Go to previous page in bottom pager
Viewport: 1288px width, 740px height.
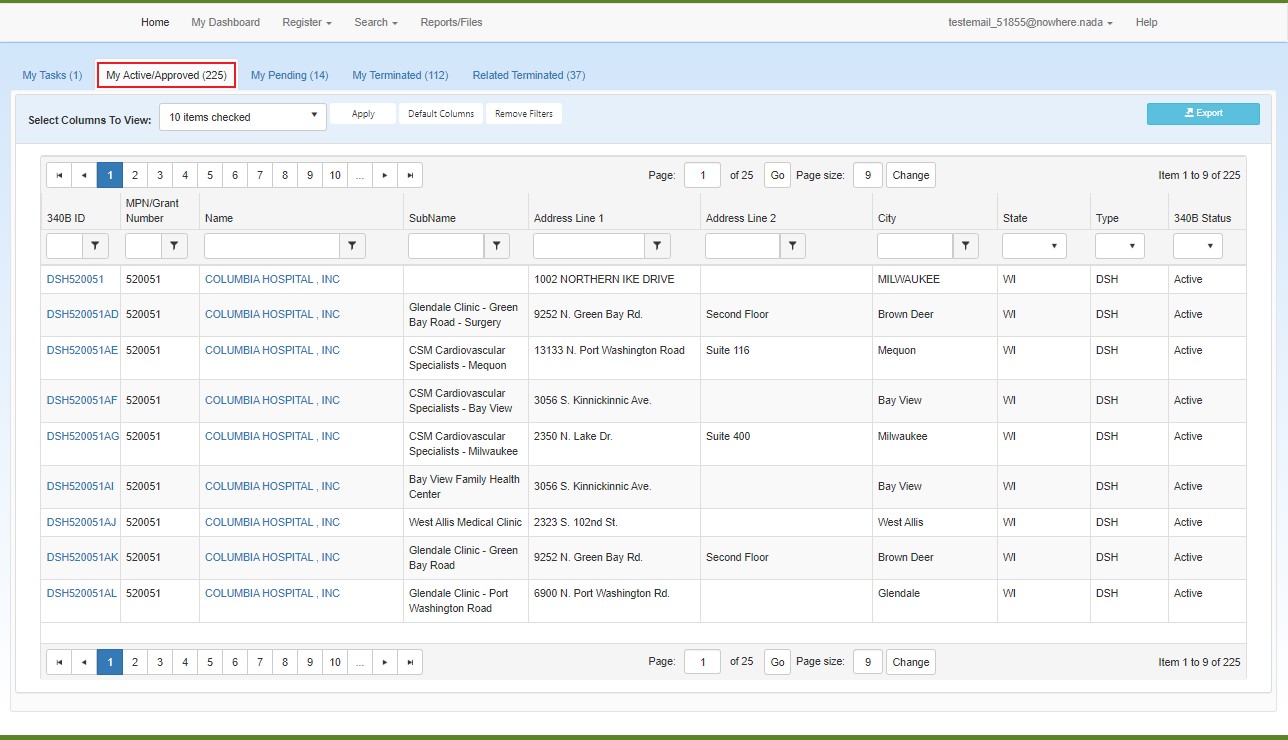(84, 661)
